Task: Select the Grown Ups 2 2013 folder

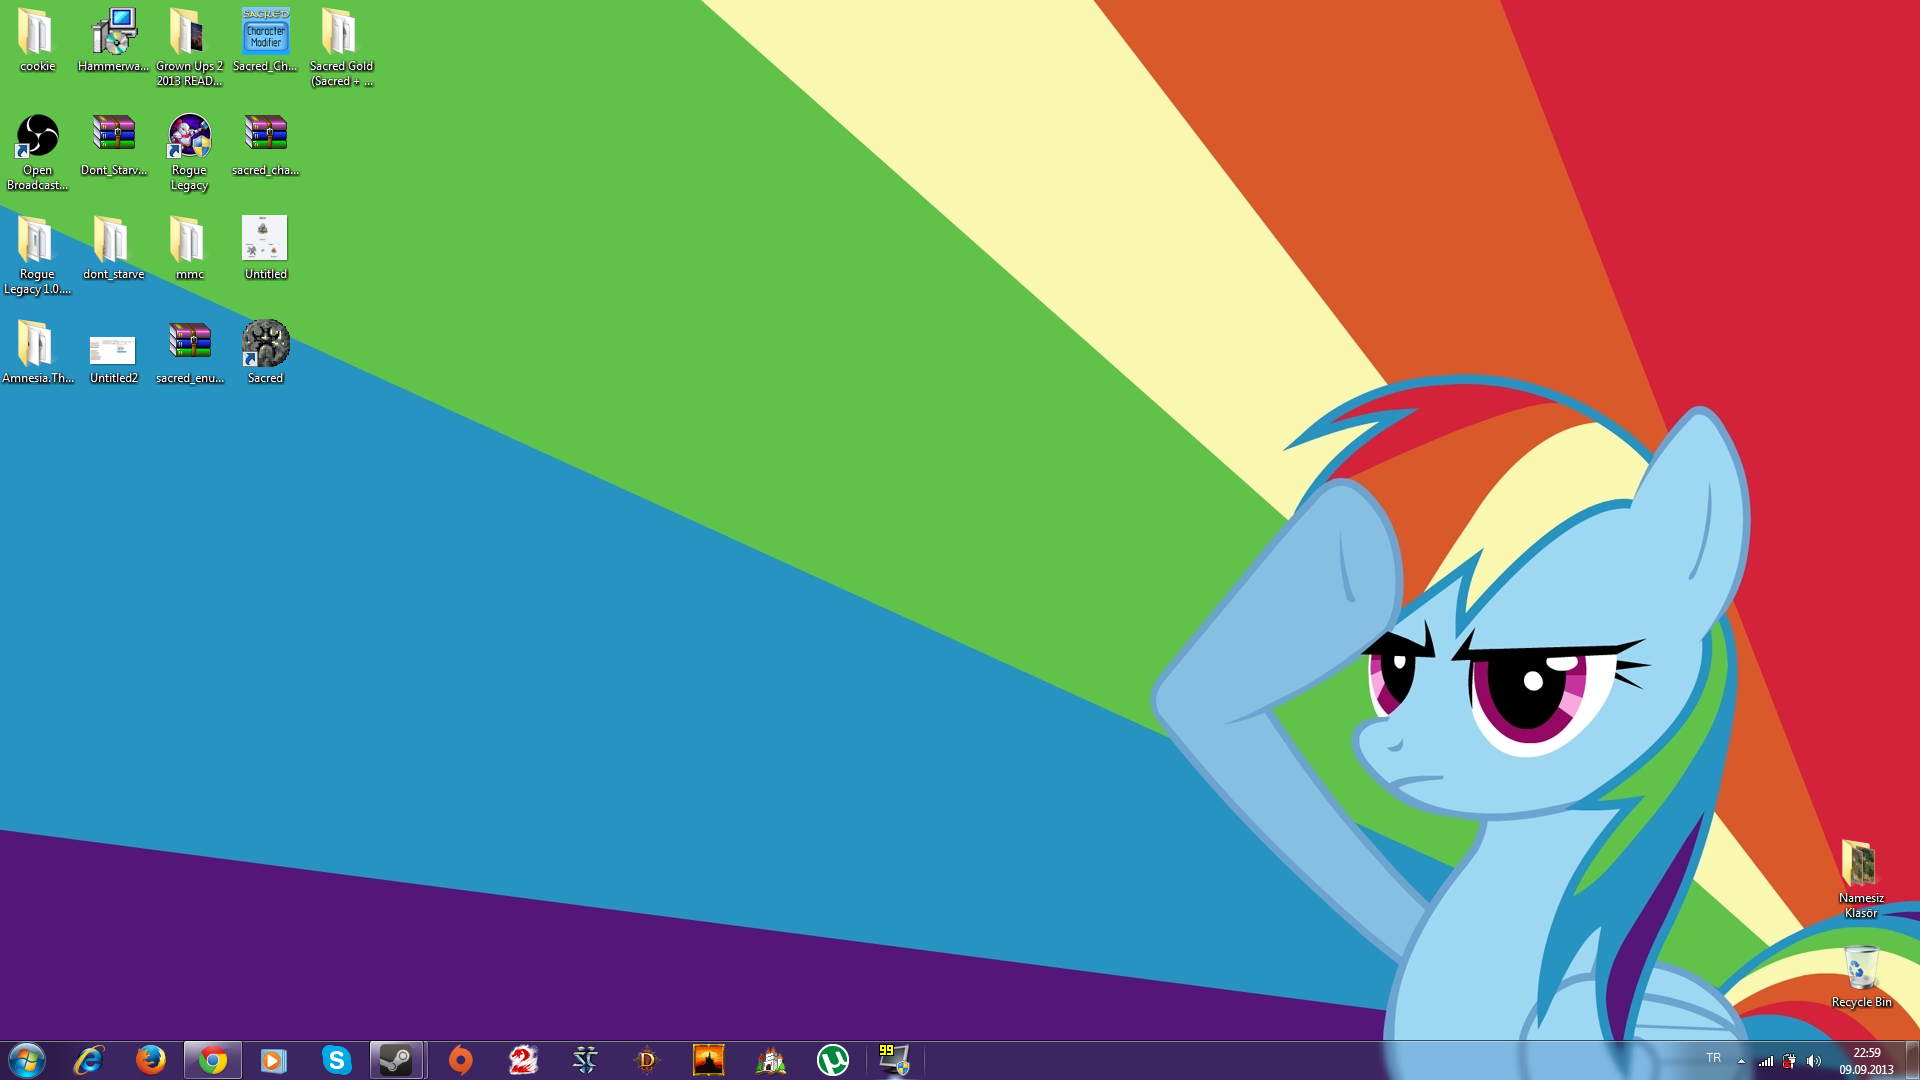Action: (189, 47)
